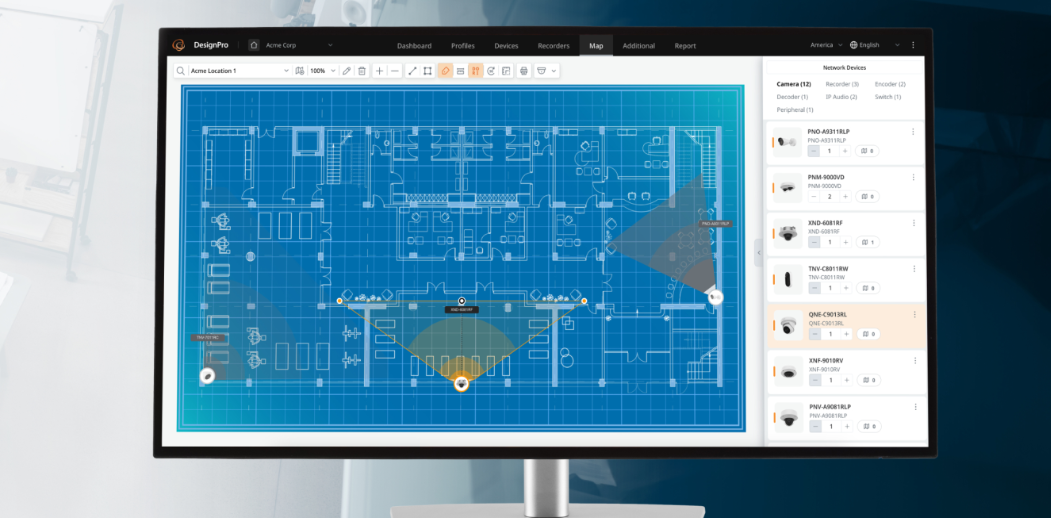Select the Map tab
This screenshot has width=1051, height=518.
pyautogui.click(x=596, y=46)
